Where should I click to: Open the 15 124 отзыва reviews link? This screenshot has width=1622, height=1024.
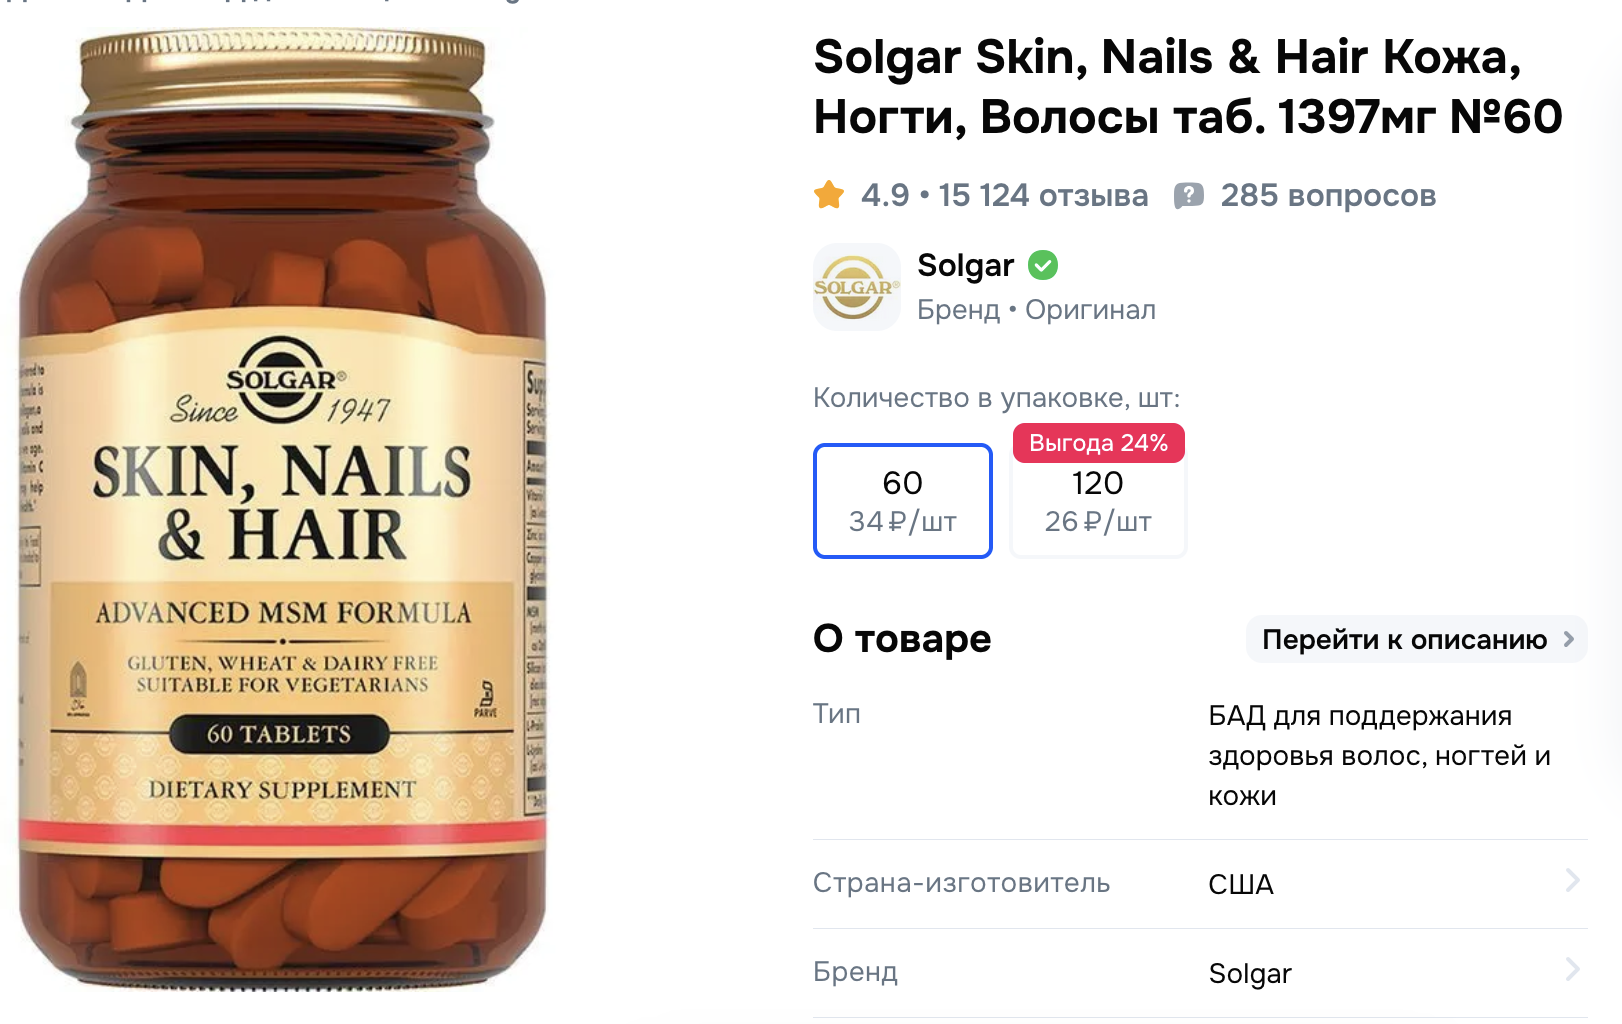coord(1042,195)
